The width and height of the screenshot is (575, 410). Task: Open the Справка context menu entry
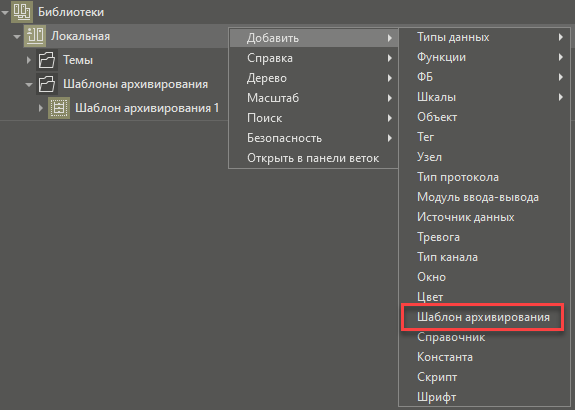pyautogui.click(x=314, y=58)
